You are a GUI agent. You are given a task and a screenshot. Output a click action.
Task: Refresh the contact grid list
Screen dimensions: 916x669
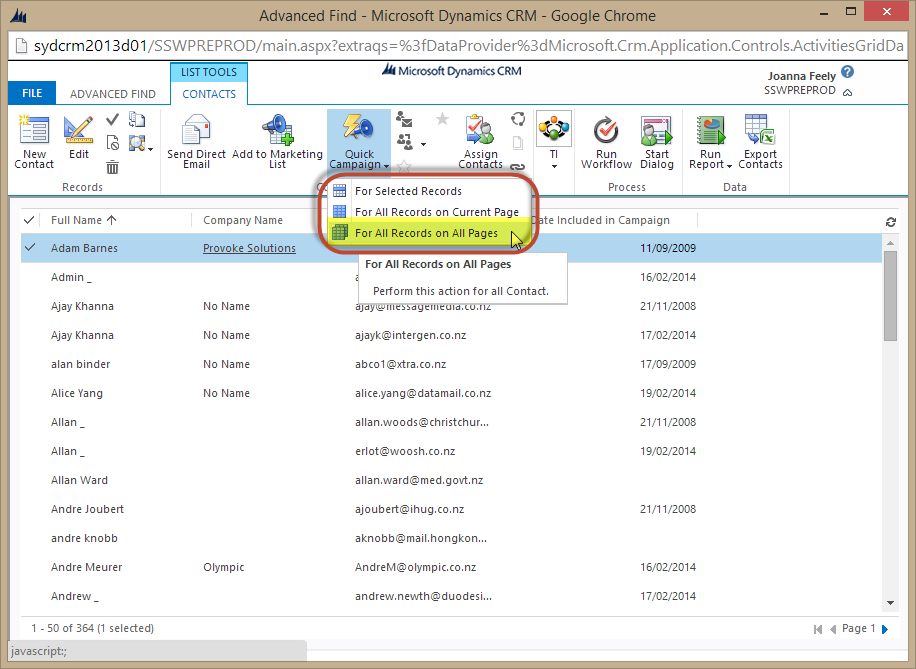pyautogui.click(x=891, y=222)
